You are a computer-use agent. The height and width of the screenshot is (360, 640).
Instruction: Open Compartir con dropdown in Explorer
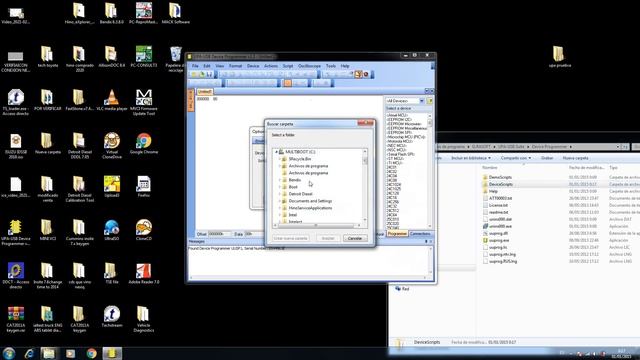coord(516,158)
